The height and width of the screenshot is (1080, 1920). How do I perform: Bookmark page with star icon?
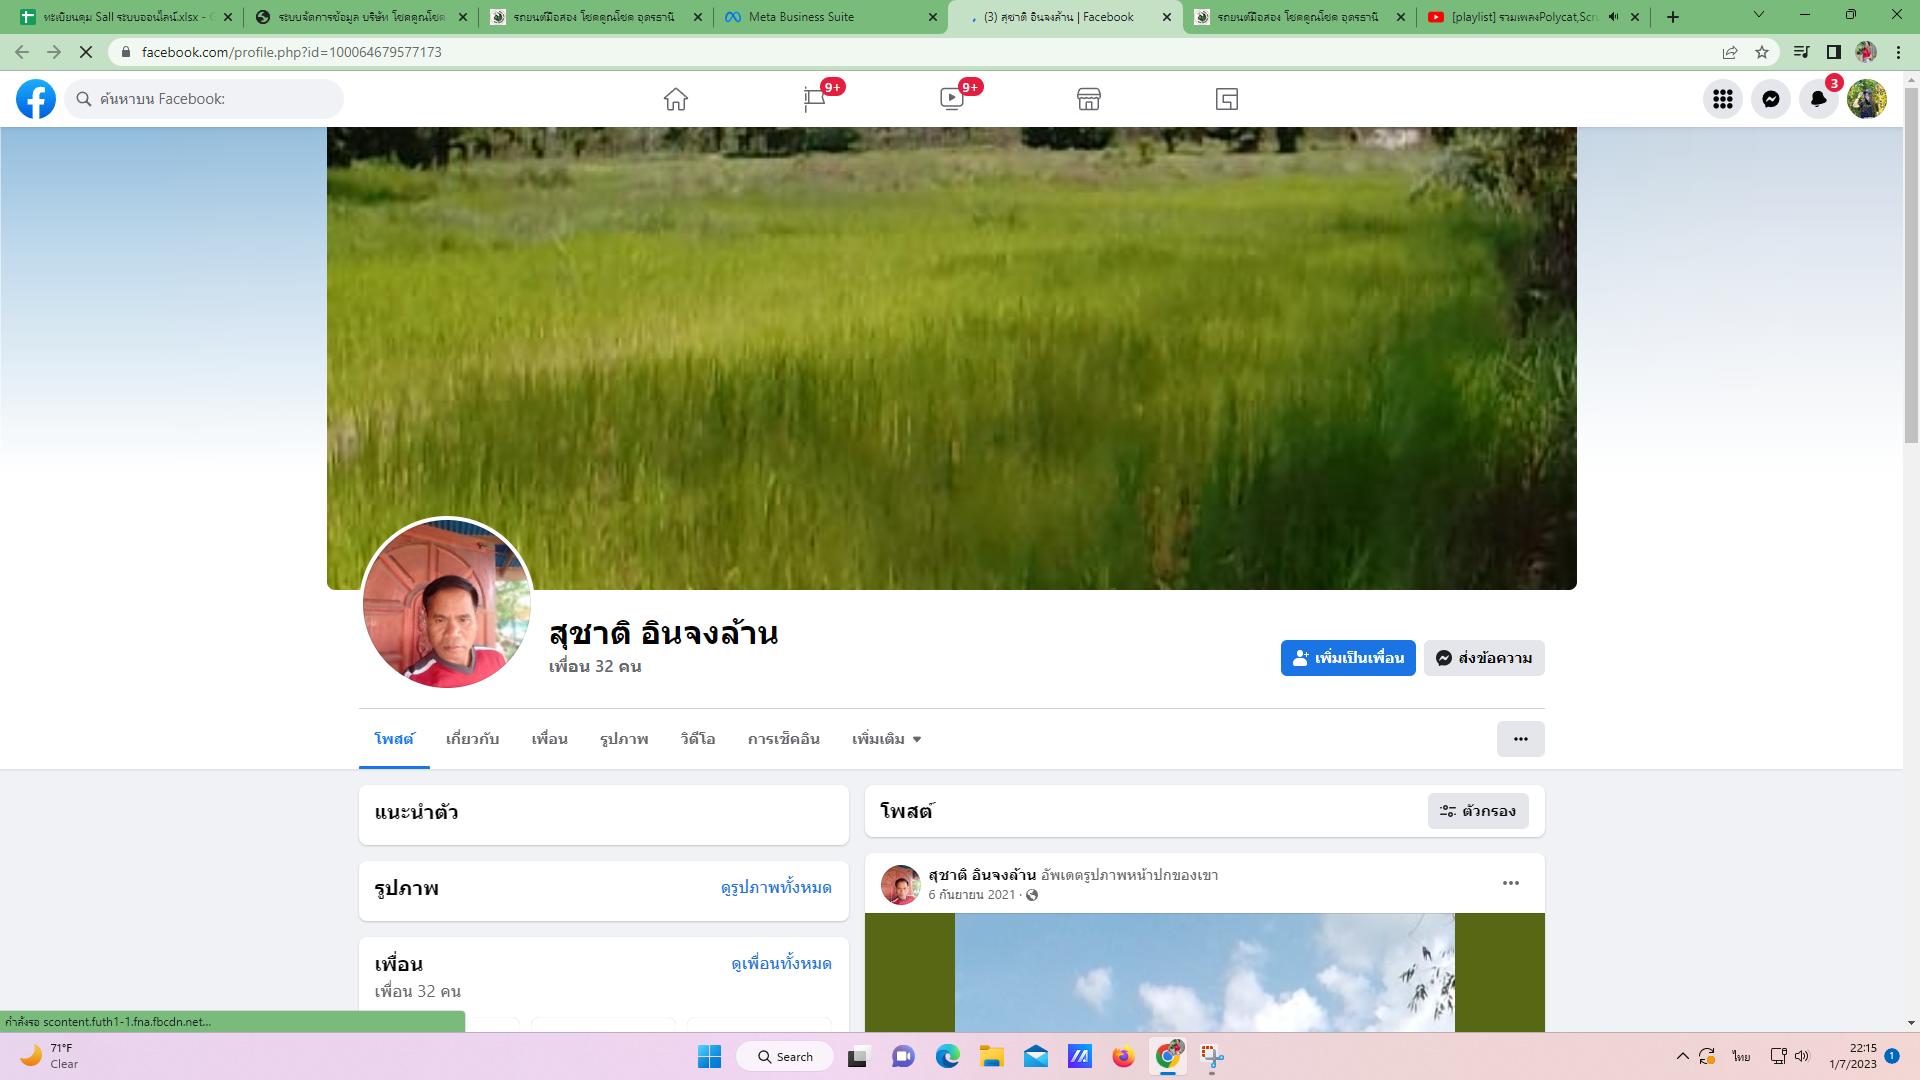(1762, 52)
